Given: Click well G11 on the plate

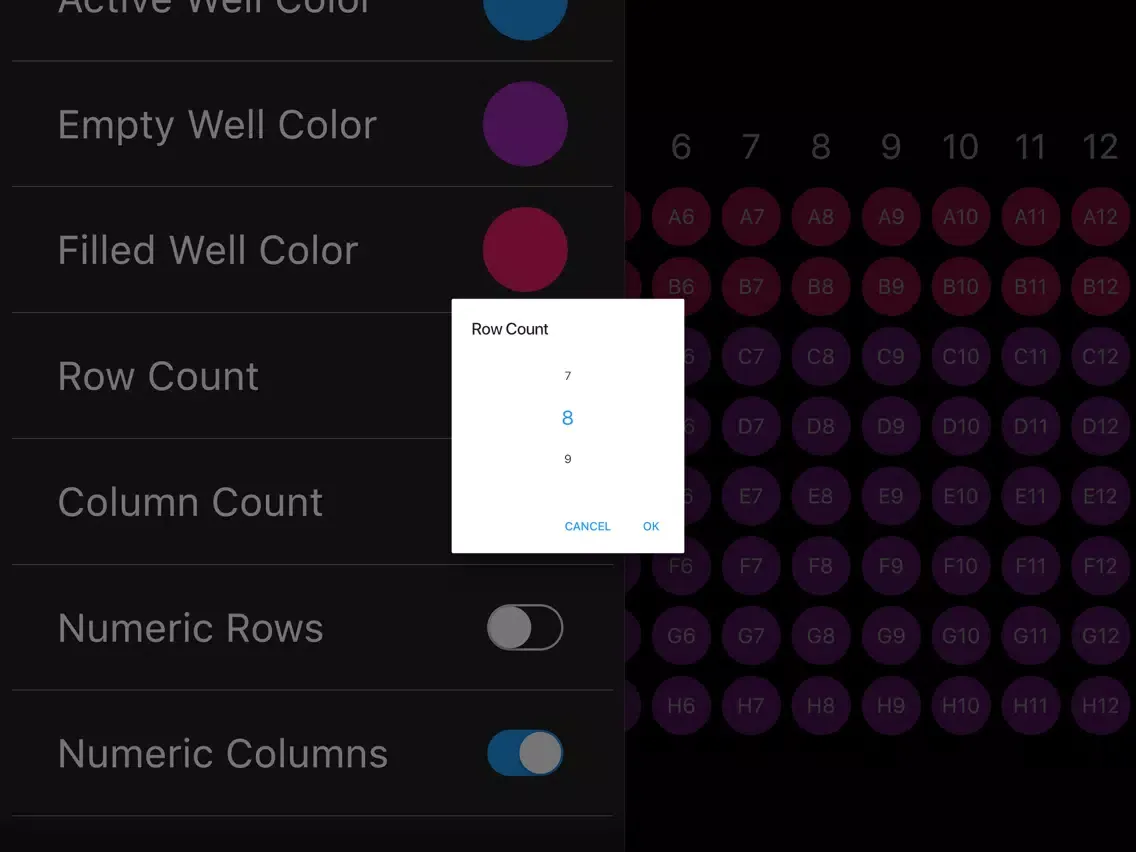Looking at the screenshot, I should [1030, 635].
